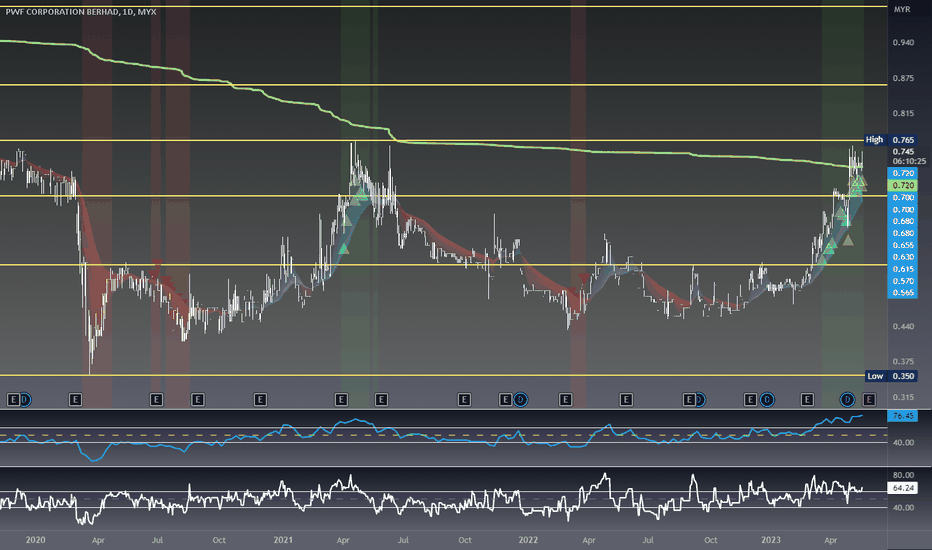
Task: Open the earnings marker from late February 2020
Action: [x=75, y=400]
